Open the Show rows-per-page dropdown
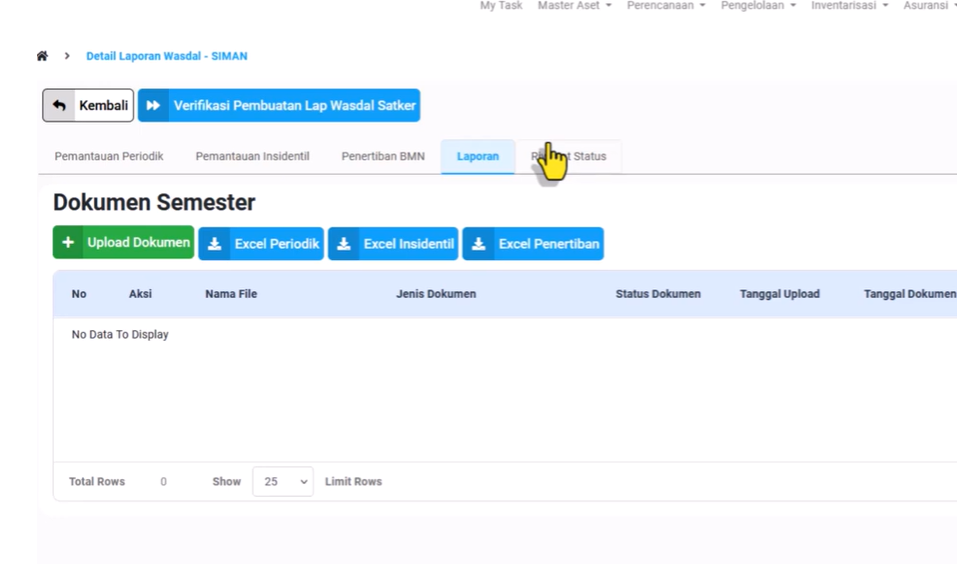This screenshot has height=564, width=957. click(283, 482)
